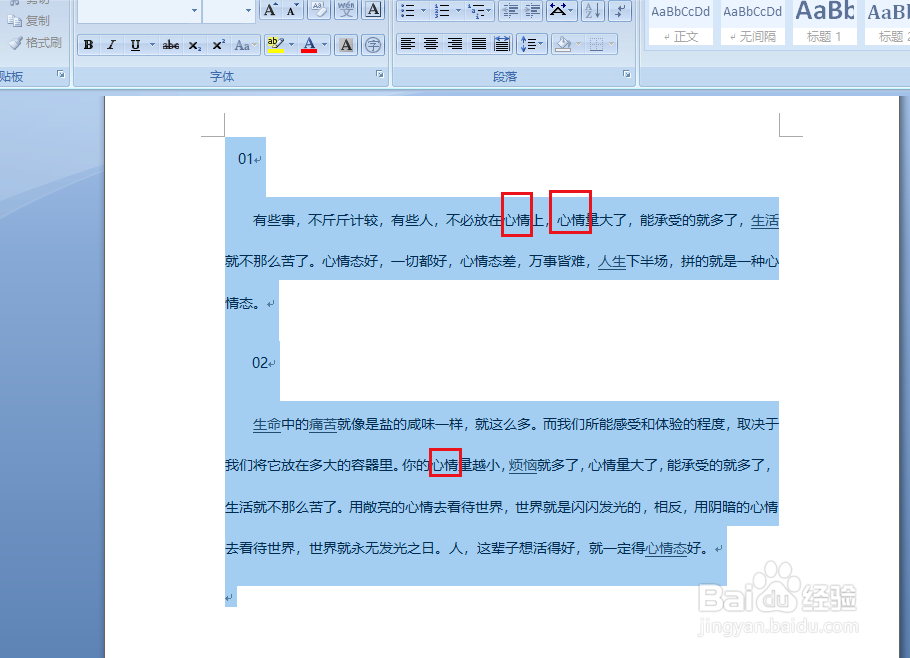Viewport: 910px width, 658px height.
Task: Click the Text Highlight Color icon
Action: tap(276, 44)
